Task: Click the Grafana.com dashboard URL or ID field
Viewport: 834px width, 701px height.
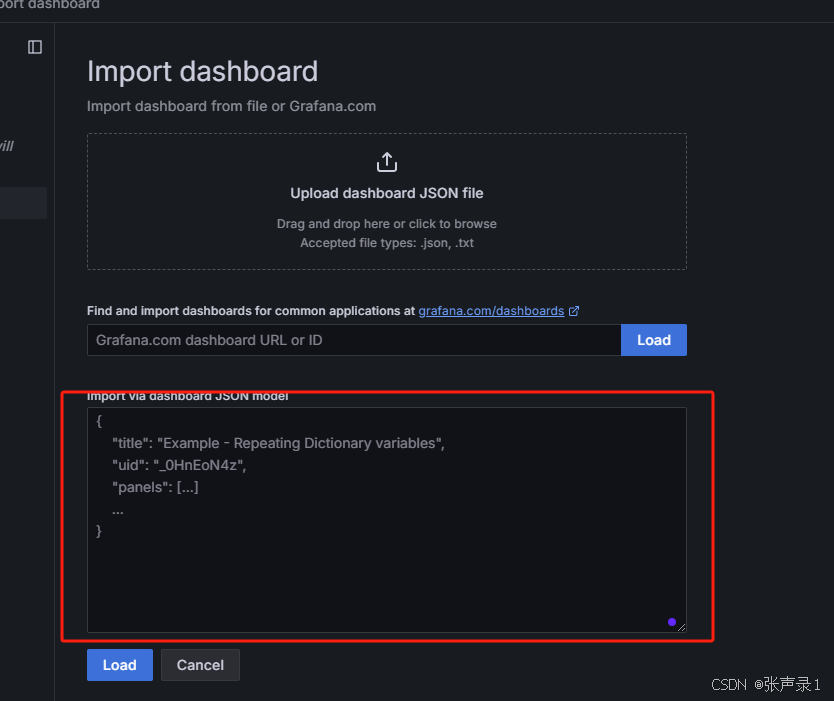Action: click(x=354, y=340)
